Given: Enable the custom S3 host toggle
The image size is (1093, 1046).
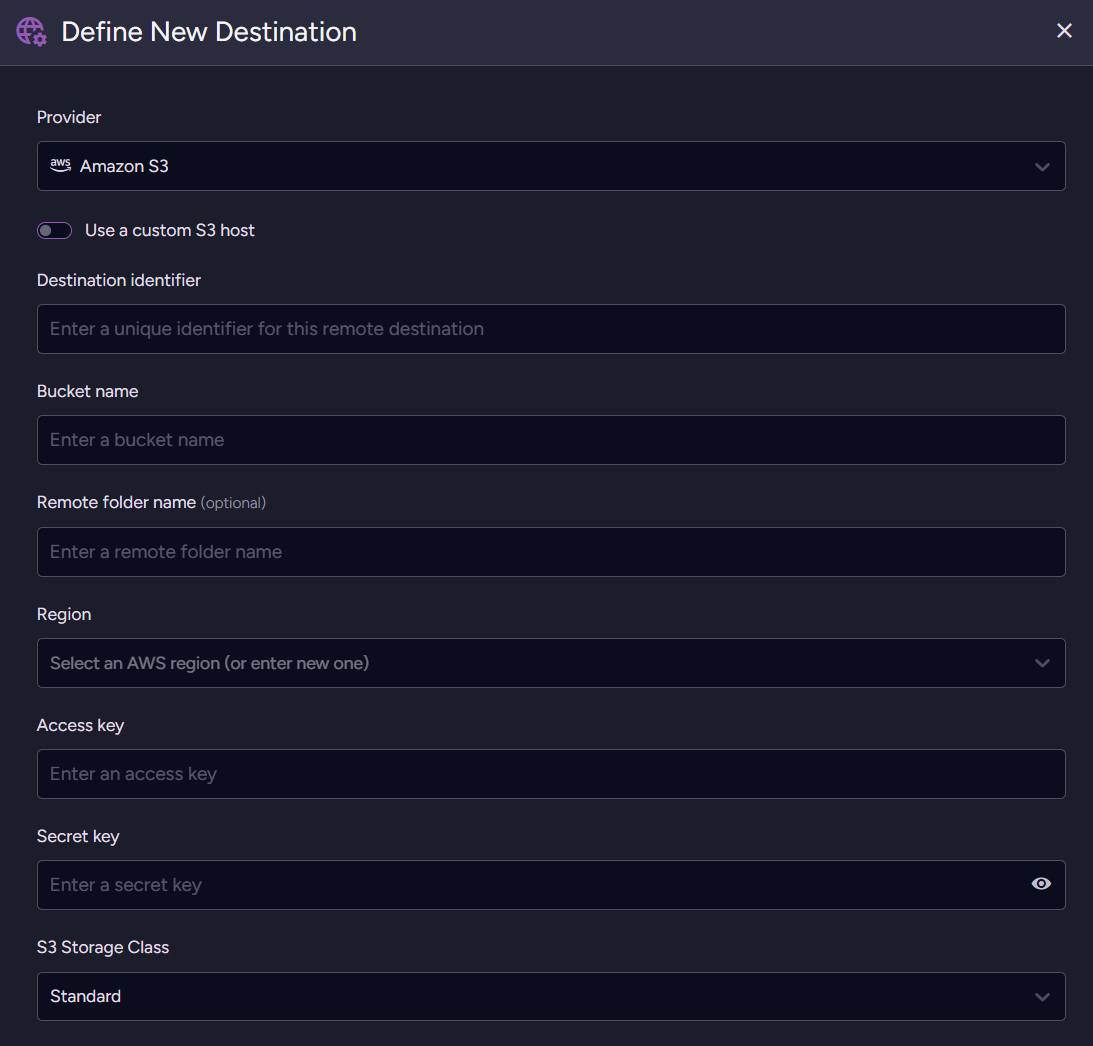Looking at the screenshot, I should [54, 231].
